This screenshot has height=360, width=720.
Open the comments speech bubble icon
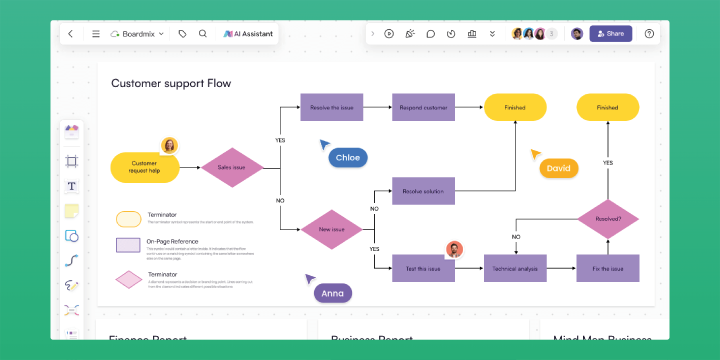coord(431,34)
